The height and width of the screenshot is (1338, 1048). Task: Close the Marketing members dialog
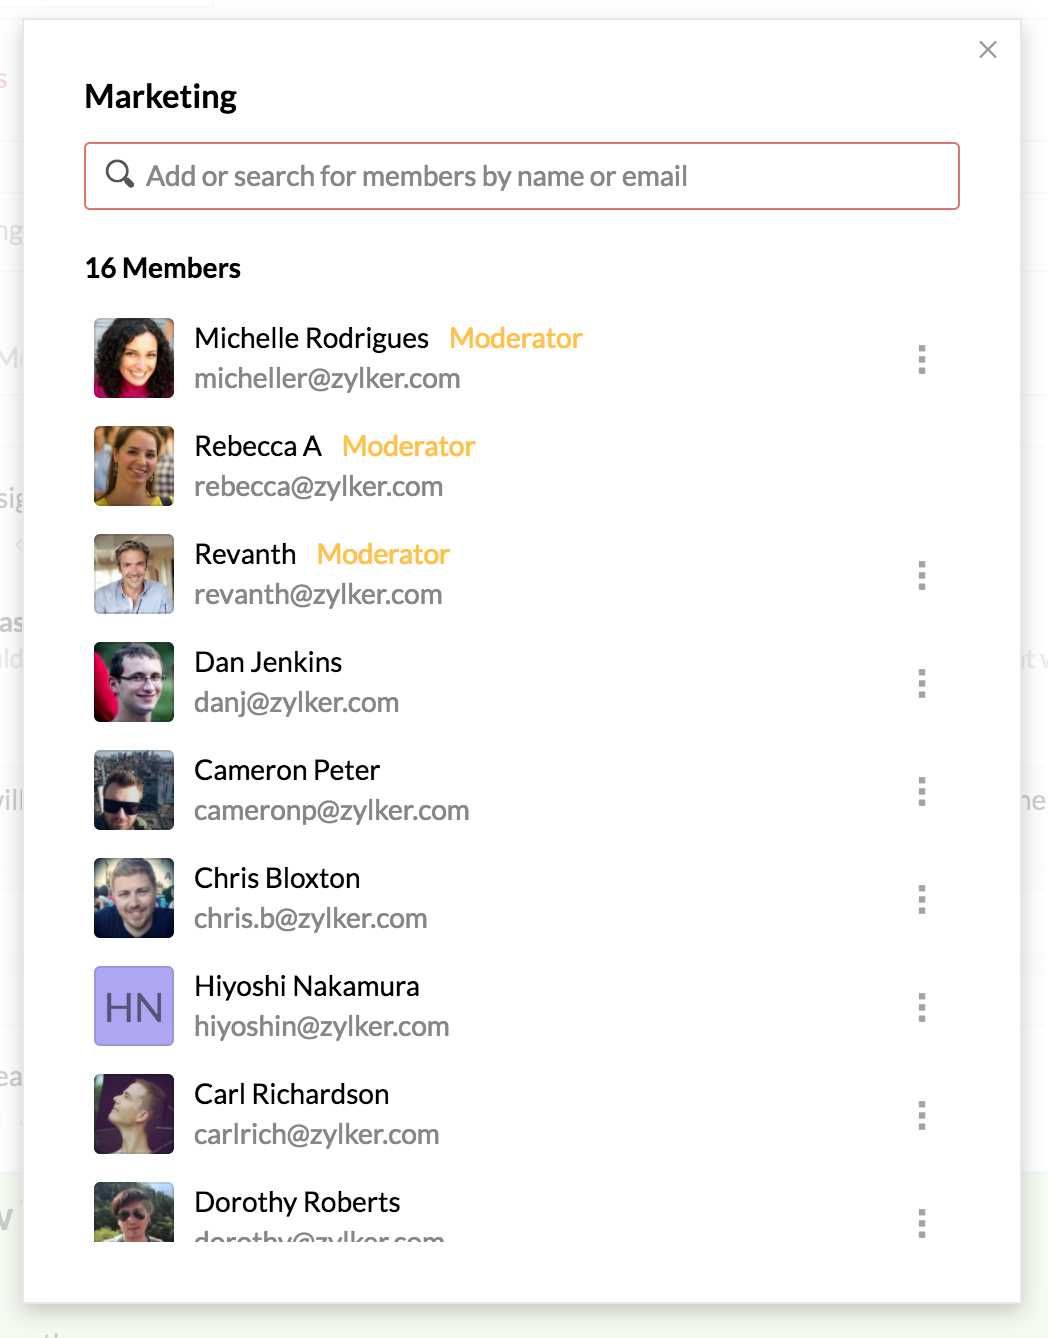[x=988, y=50]
